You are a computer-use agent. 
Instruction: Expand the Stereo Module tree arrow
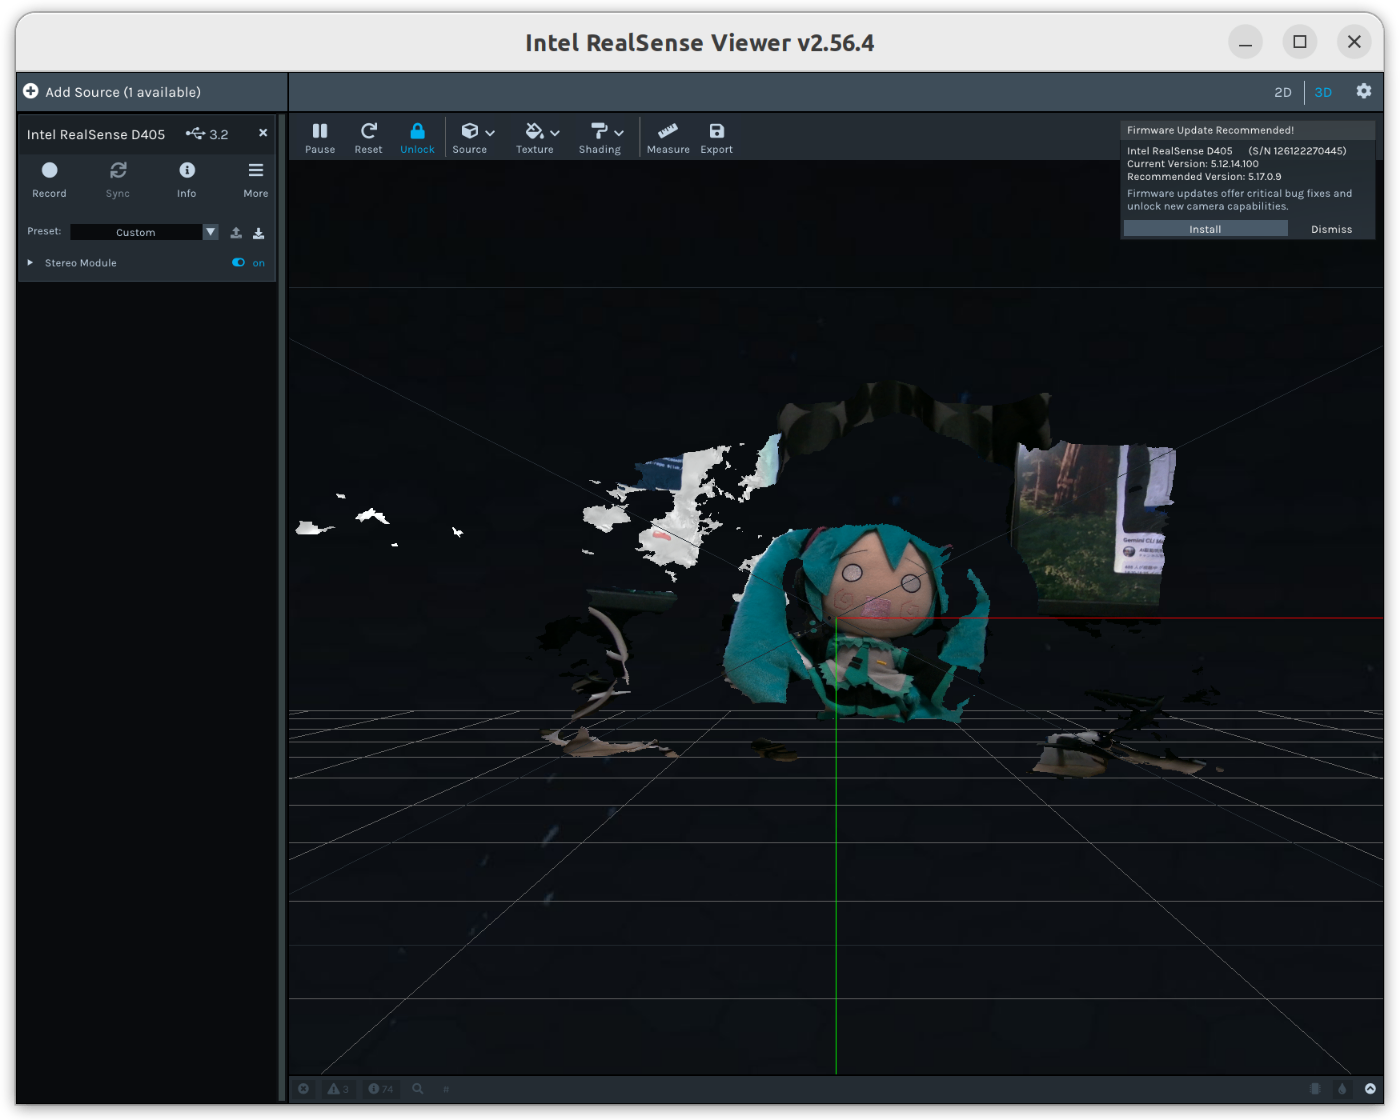pyautogui.click(x=30, y=263)
